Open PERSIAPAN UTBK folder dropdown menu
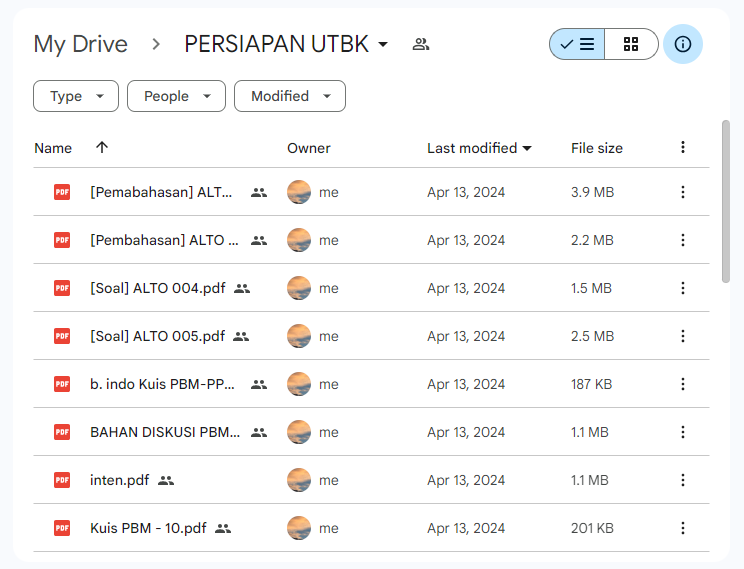744x569 pixels. pyautogui.click(x=382, y=45)
